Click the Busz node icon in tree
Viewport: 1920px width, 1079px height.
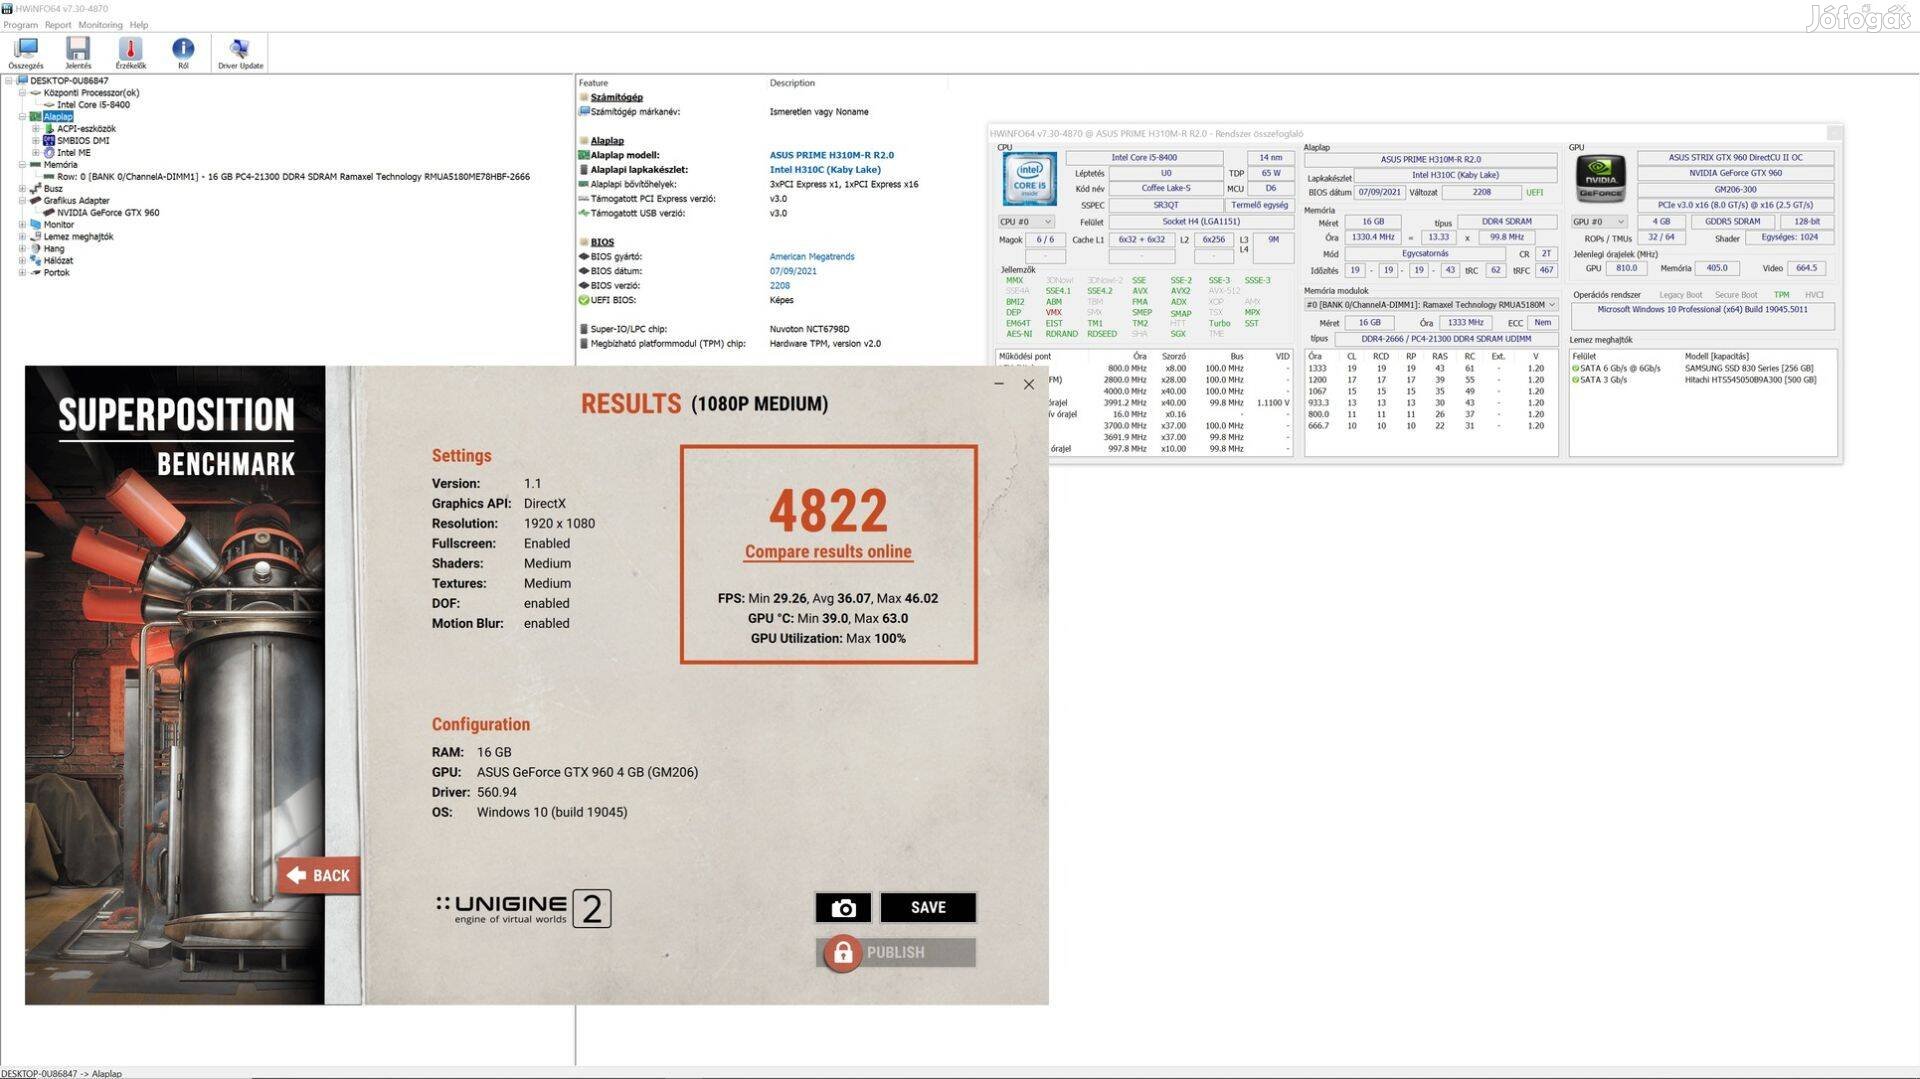(36, 189)
